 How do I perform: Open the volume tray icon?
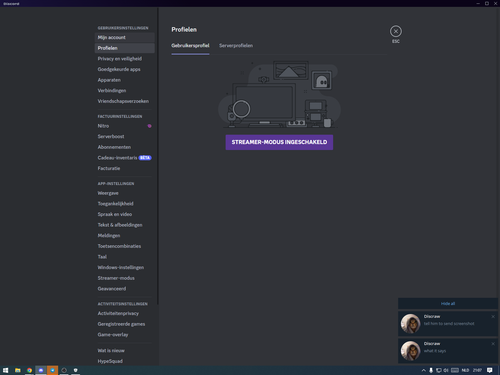446,370
